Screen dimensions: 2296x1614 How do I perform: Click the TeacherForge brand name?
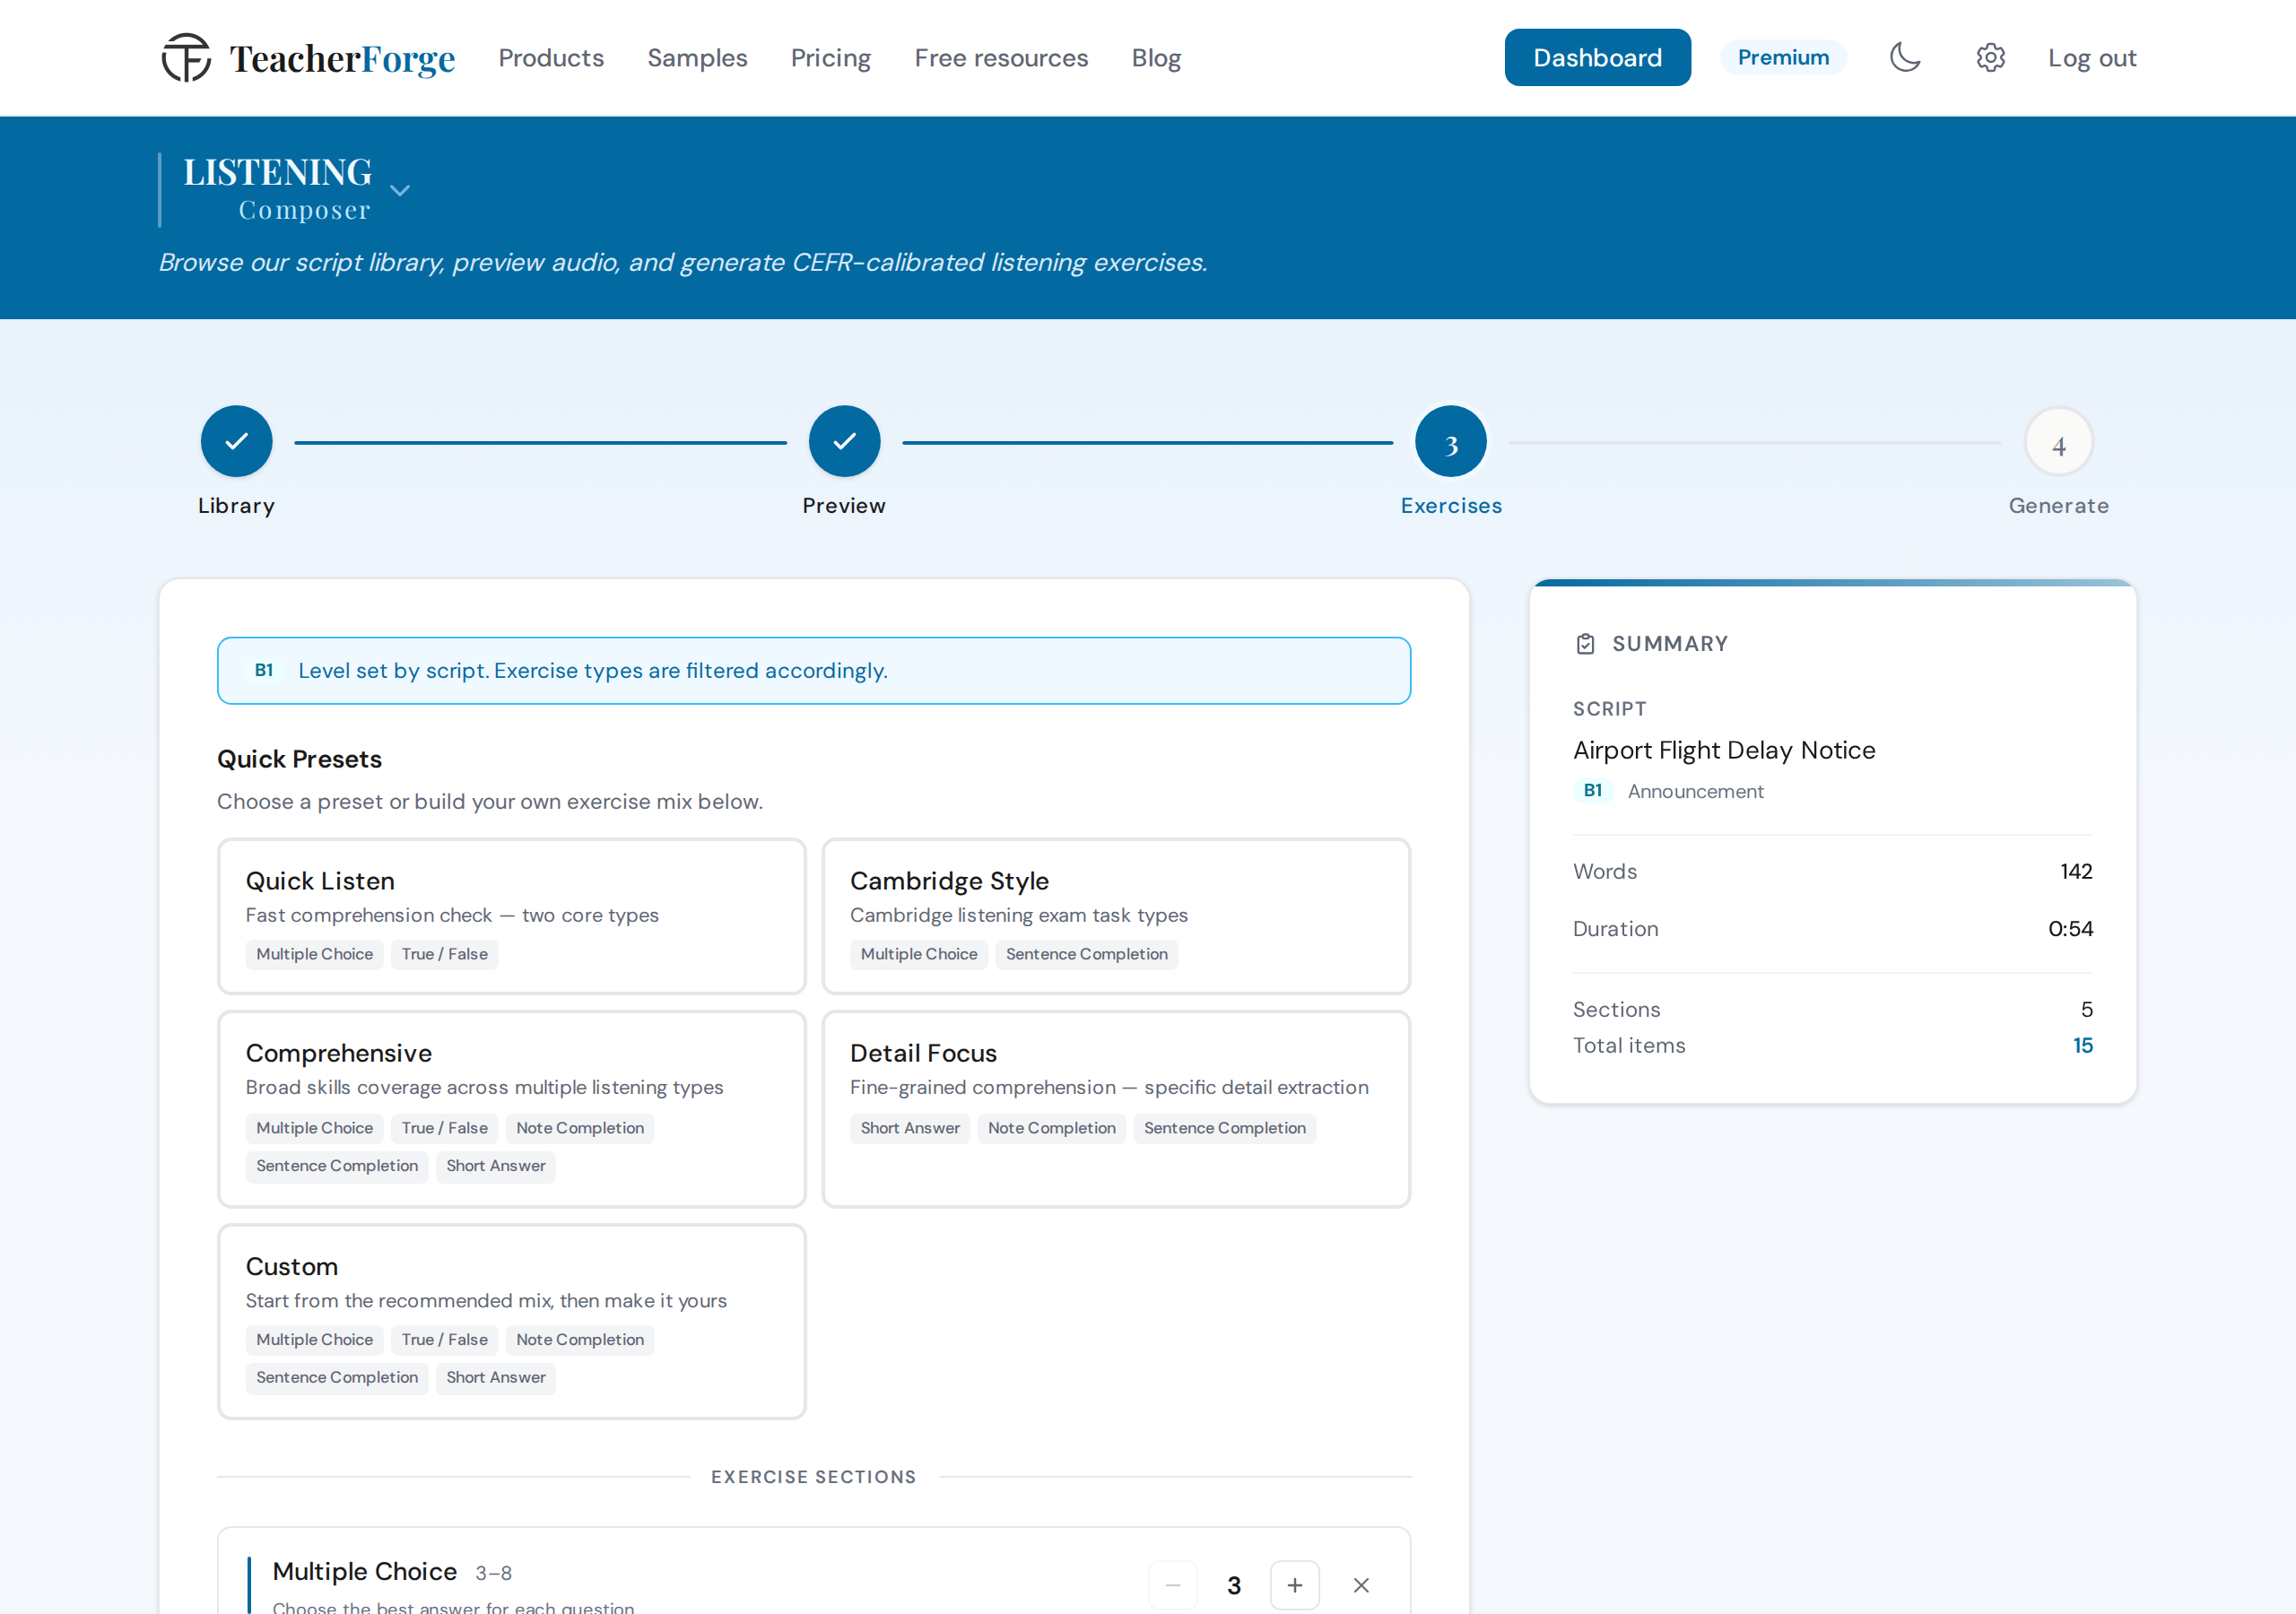point(342,59)
